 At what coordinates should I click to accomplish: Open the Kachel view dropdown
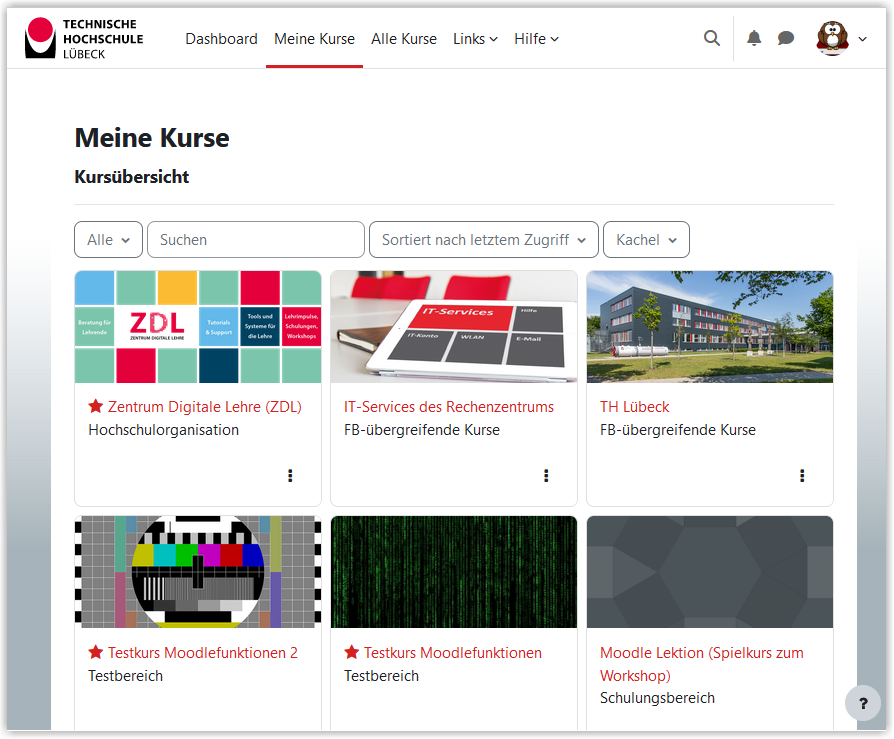646,239
